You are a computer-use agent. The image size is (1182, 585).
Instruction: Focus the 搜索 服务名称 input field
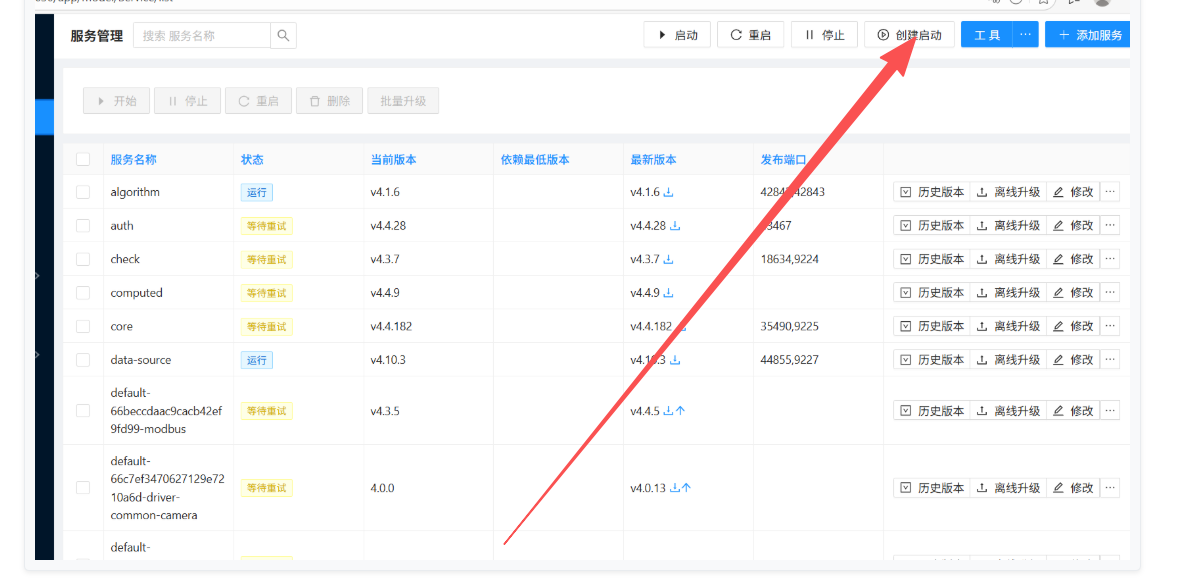click(x=202, y=36)
